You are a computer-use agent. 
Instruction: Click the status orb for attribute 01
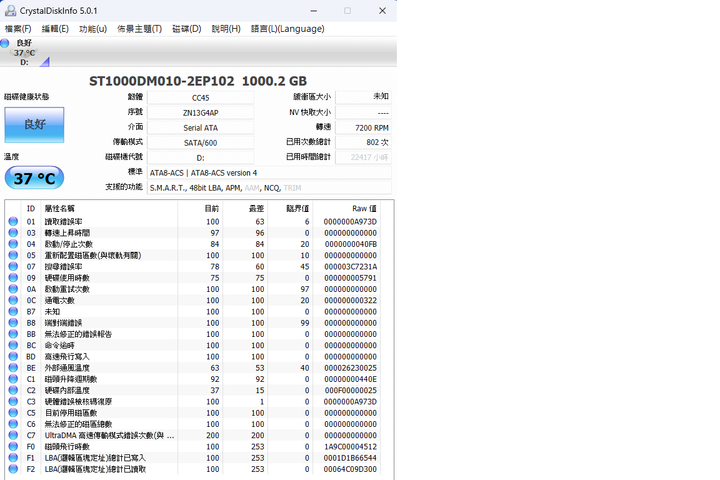tap(13, 221)
